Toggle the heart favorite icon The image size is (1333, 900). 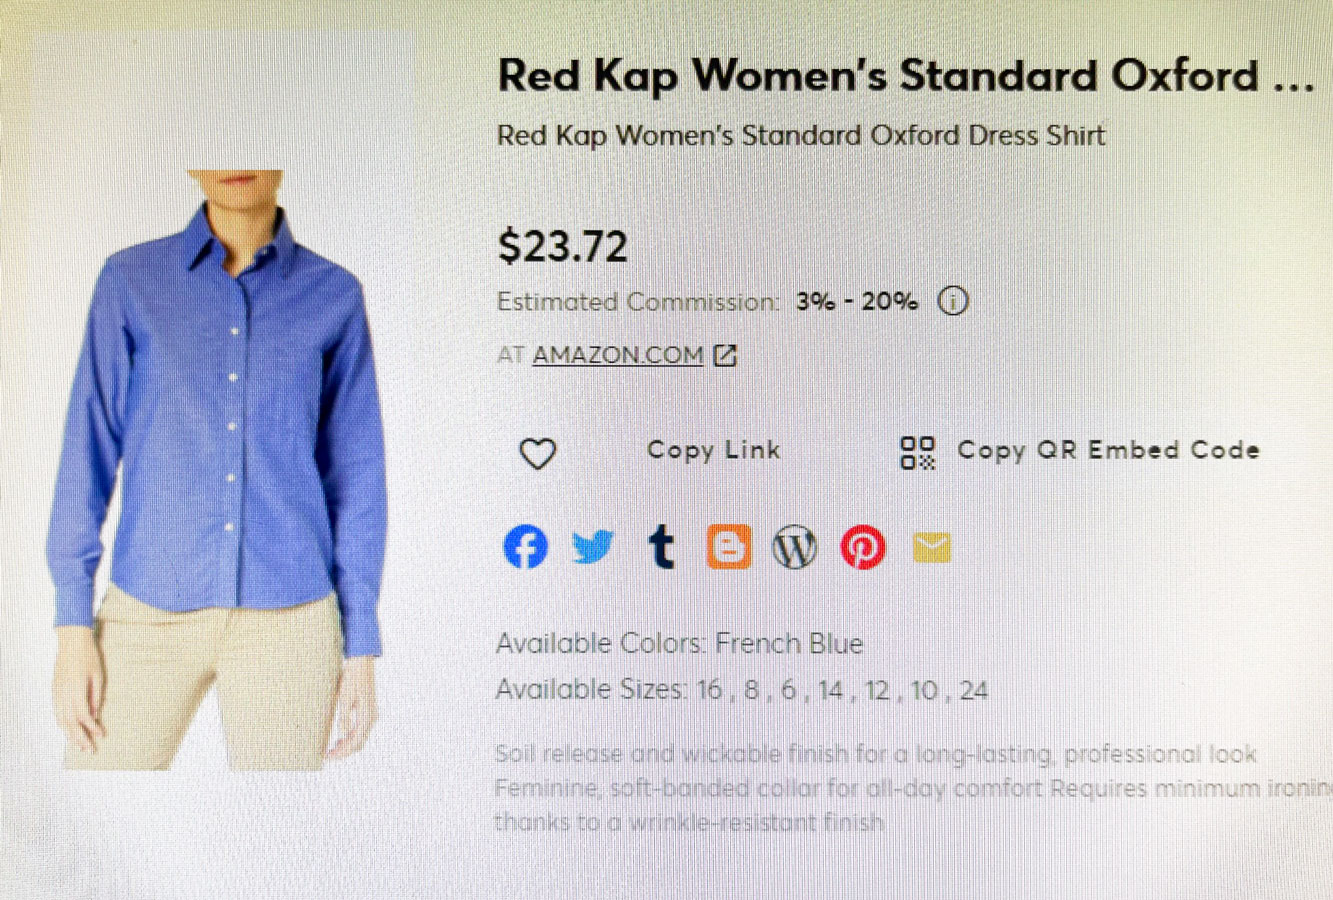point(538,453)
